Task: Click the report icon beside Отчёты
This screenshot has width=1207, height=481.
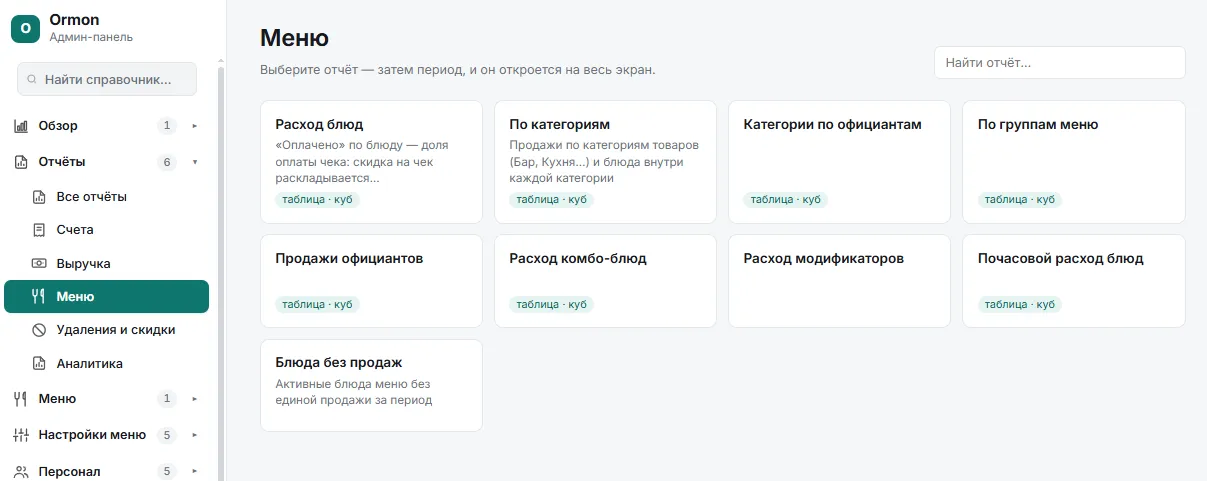Action: (20, 162)
